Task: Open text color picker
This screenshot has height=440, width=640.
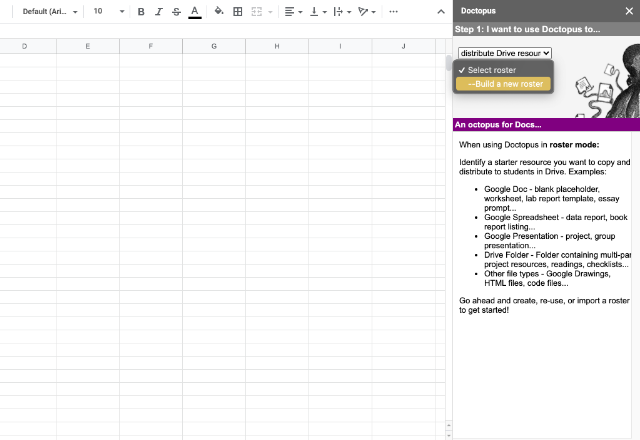Action: [195, 12]
